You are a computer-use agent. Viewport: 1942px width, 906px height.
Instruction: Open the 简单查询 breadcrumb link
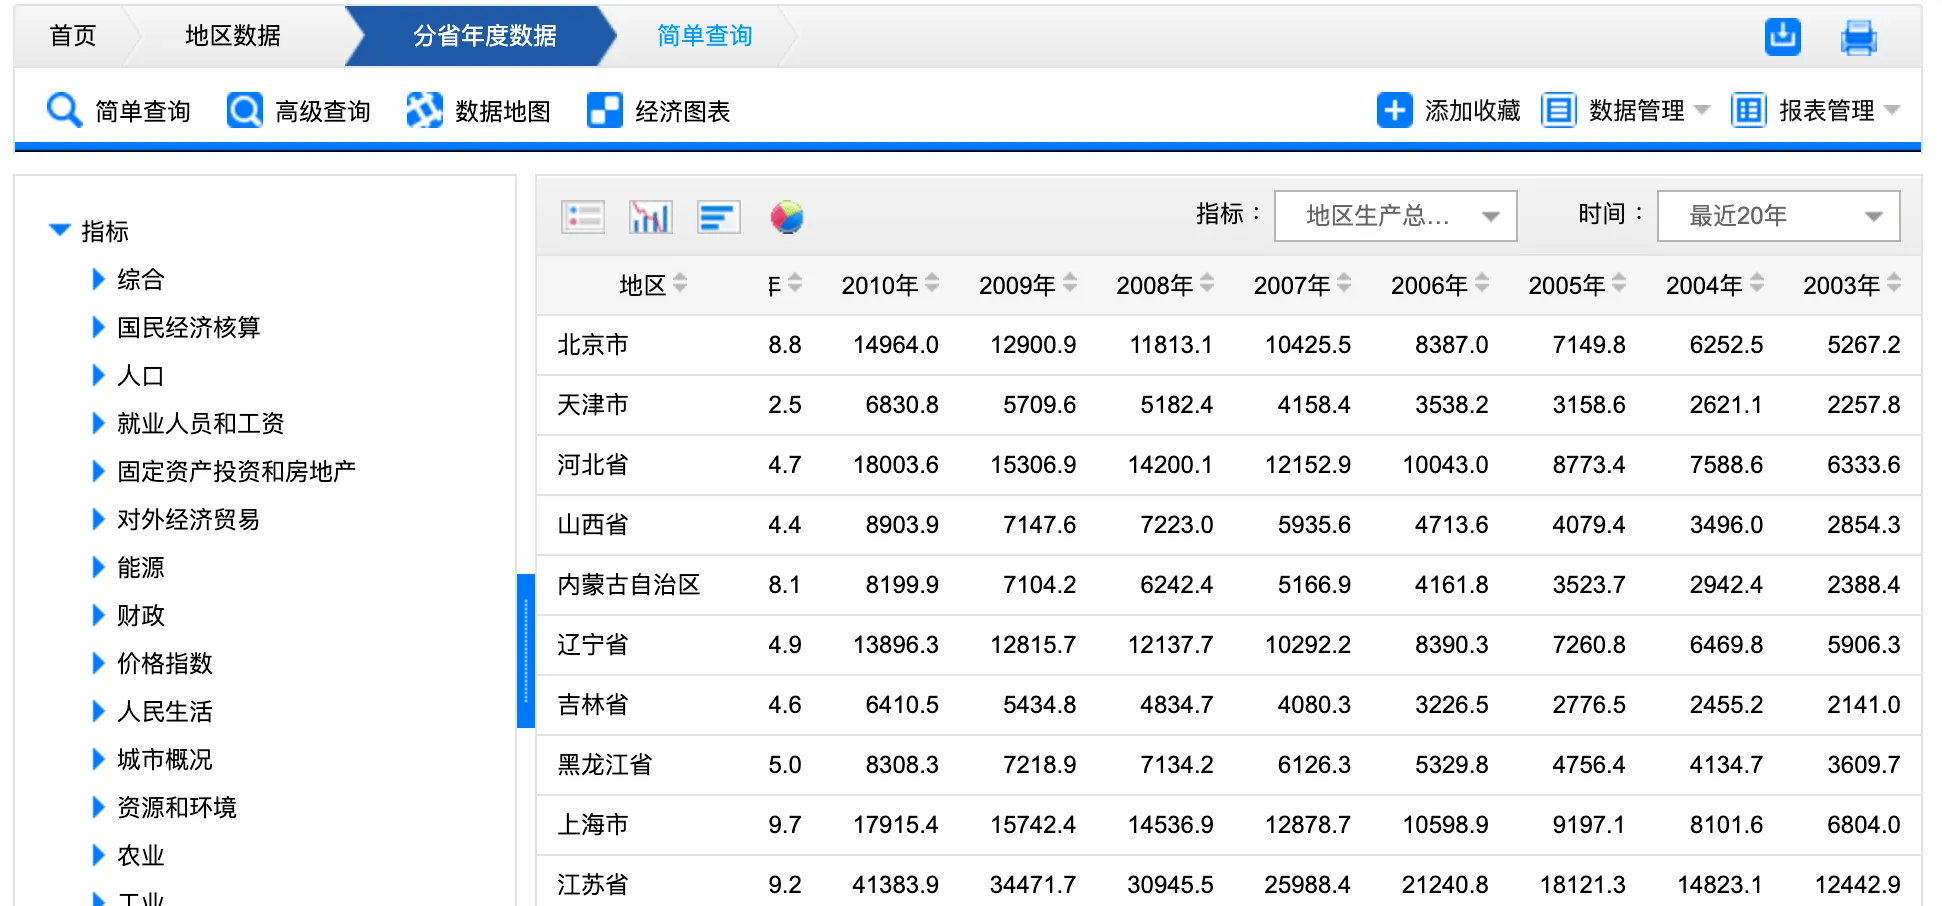[705, 36]
